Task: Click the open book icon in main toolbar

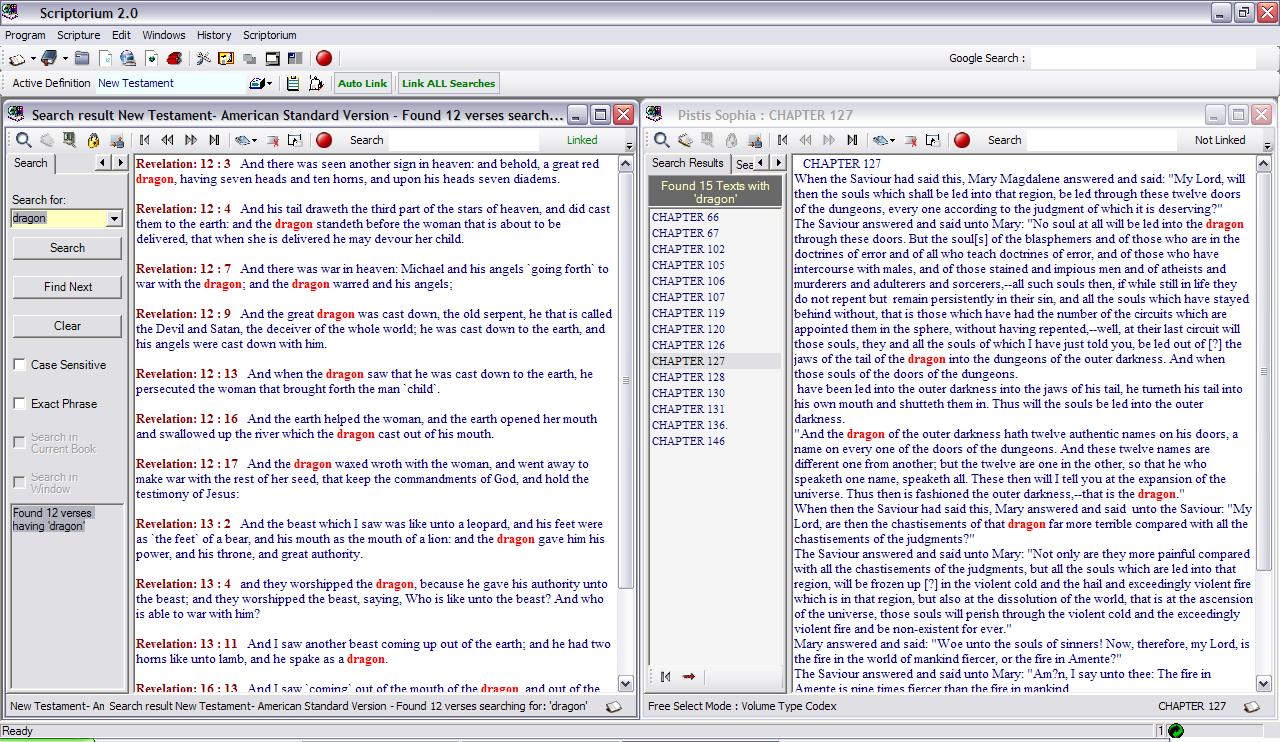Action: [x=17, y=59]
